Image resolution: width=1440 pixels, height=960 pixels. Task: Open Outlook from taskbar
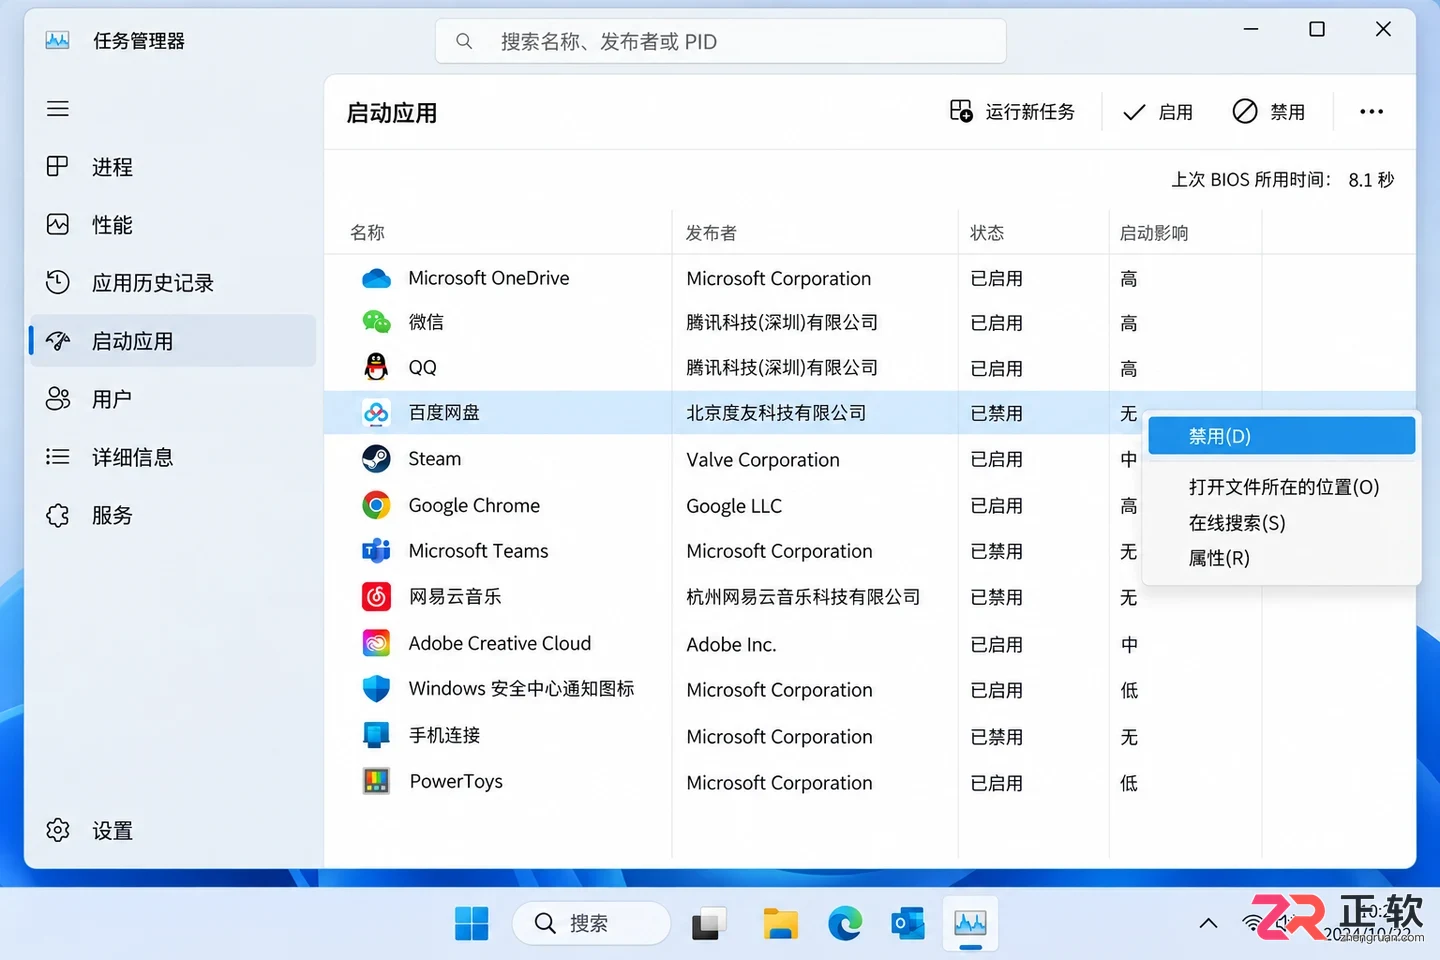coord(908,923)
